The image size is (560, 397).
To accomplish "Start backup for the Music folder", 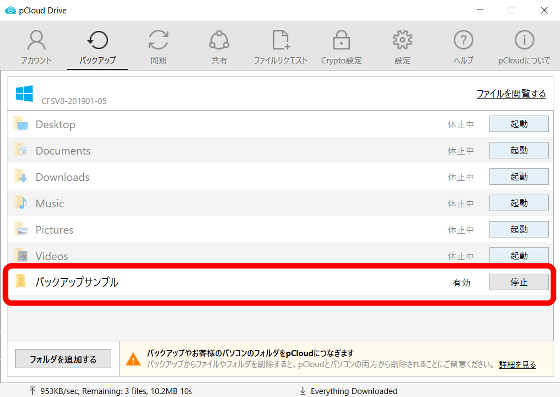I will 519,203.
